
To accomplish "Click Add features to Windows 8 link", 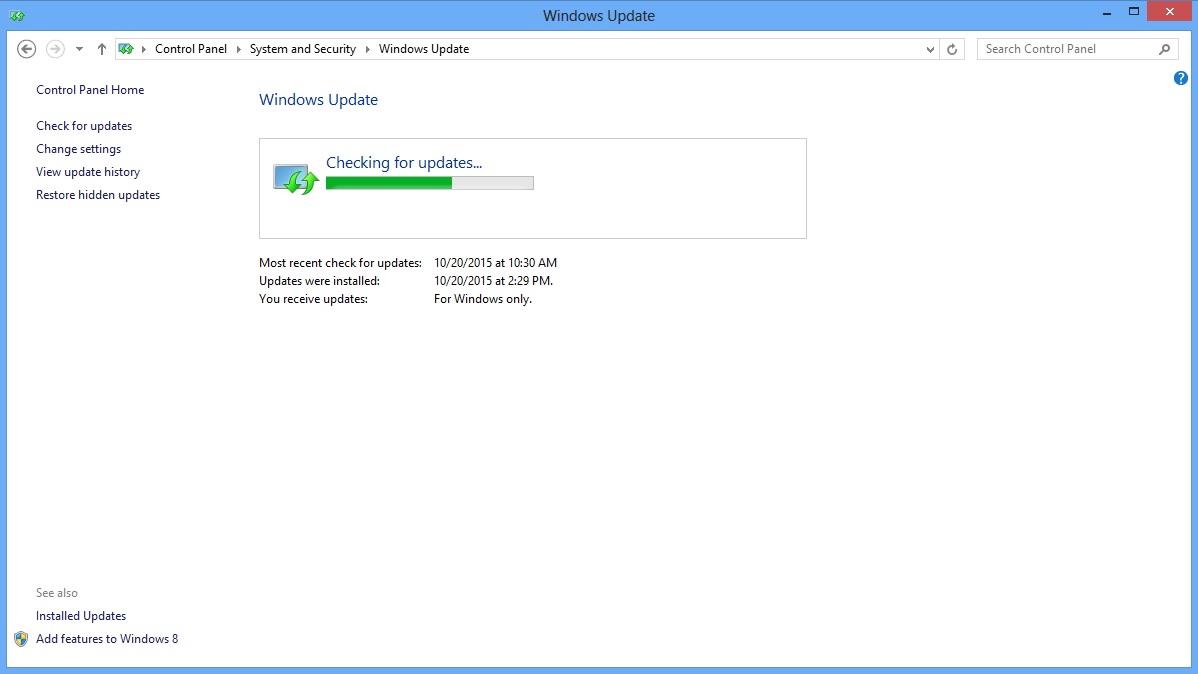I will point(107,638).
